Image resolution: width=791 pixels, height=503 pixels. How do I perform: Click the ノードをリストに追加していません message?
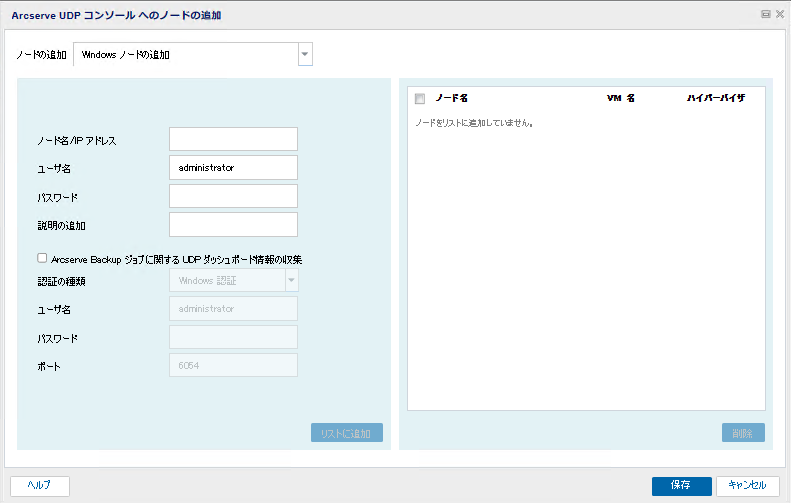(x=474, y=123)
